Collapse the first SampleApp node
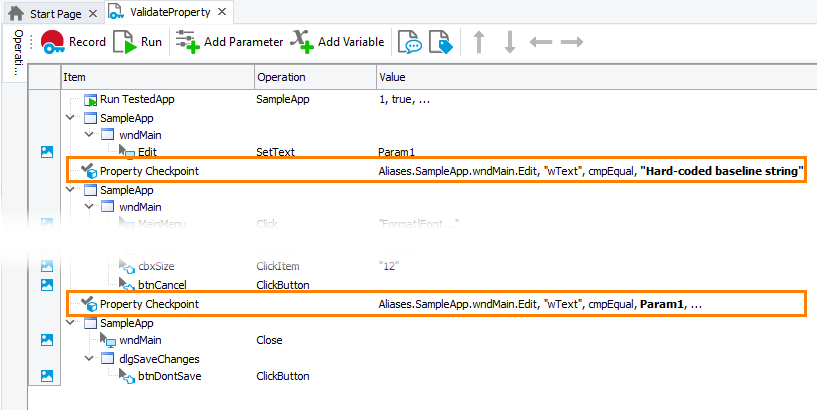817x410 pixels. 70,117
